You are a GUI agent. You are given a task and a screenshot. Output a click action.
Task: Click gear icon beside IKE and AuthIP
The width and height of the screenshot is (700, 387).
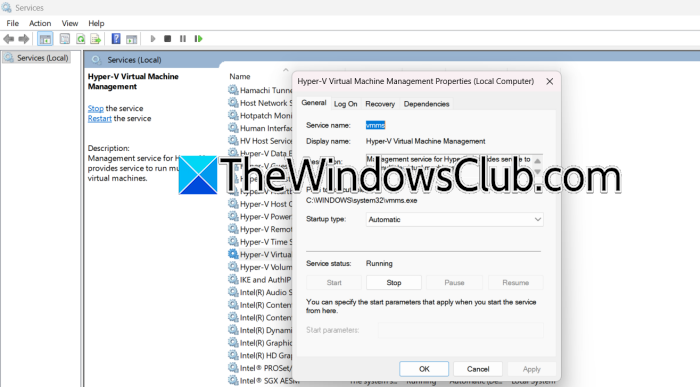point(233,279)
